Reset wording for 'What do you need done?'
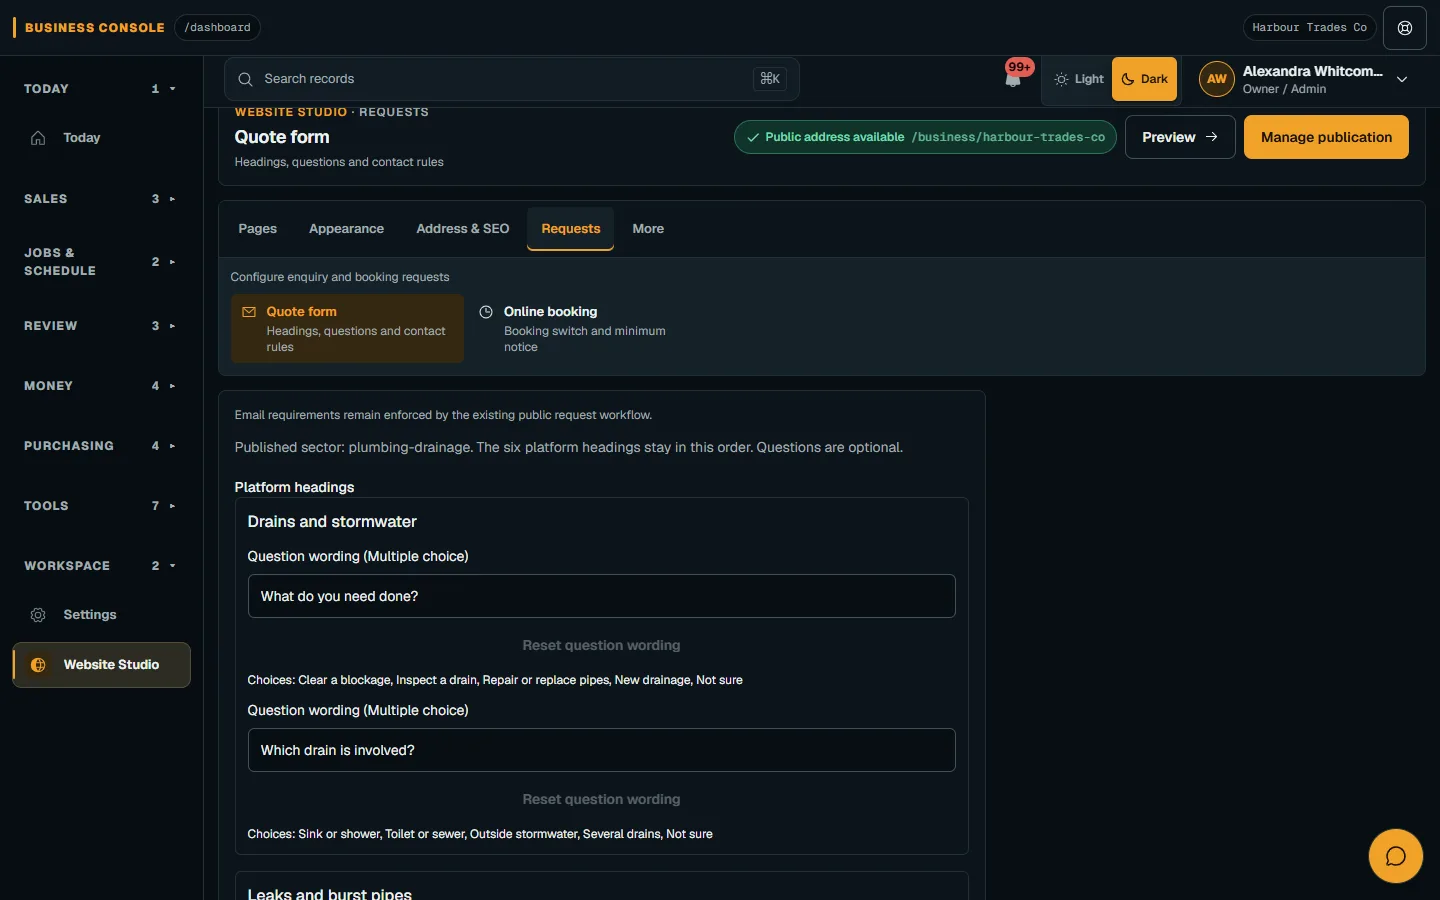 (x=601, y=646)
